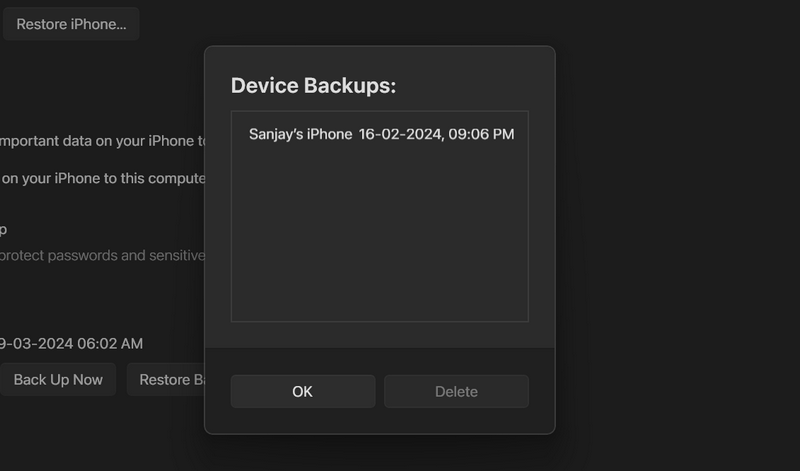Click the 06:02 AM last backup timestamp
The width and height of the screenshot is (800, 471).
(110, 343)
